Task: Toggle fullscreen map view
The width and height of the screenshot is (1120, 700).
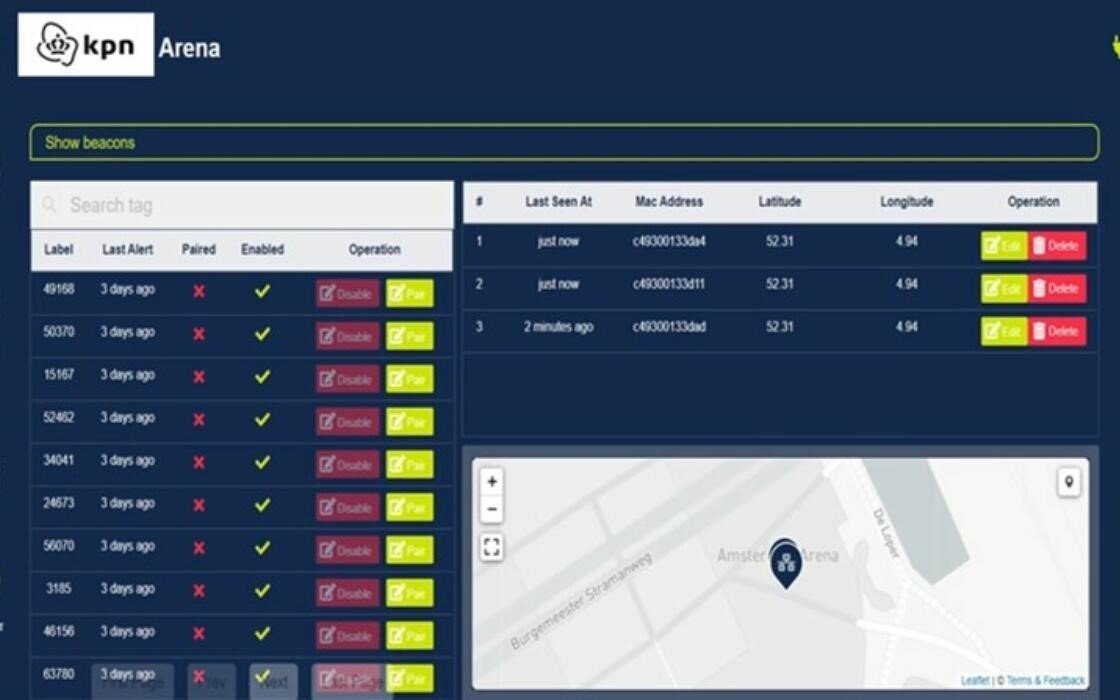Action: 491,546
